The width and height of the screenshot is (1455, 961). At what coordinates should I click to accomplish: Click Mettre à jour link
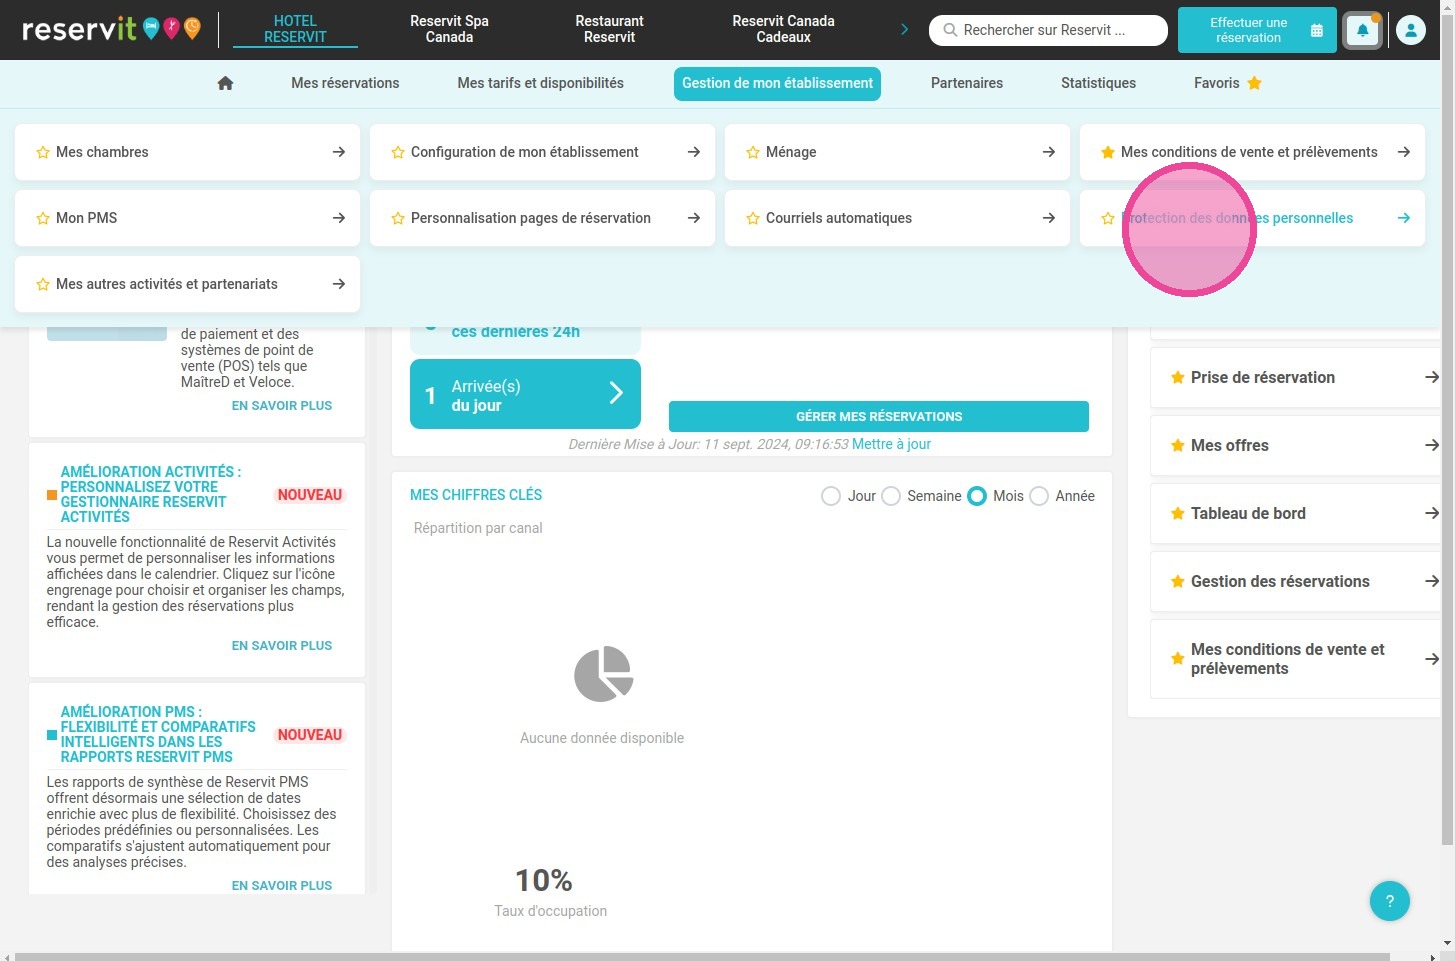coord(891,444)
